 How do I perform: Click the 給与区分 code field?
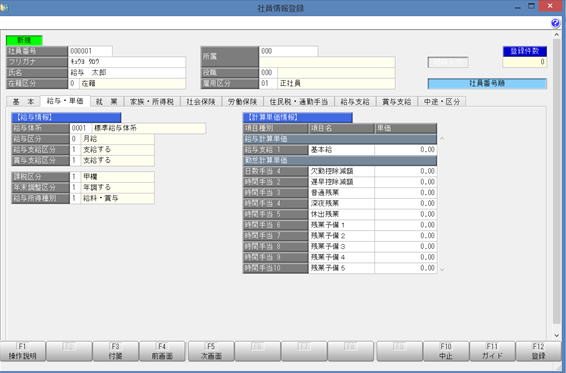(75, 139)
